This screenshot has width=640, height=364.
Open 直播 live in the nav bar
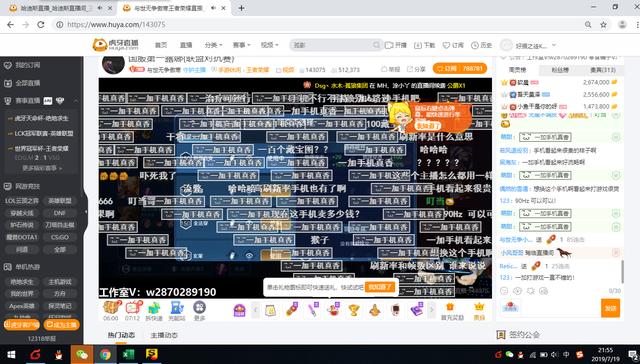coord(186,45)
